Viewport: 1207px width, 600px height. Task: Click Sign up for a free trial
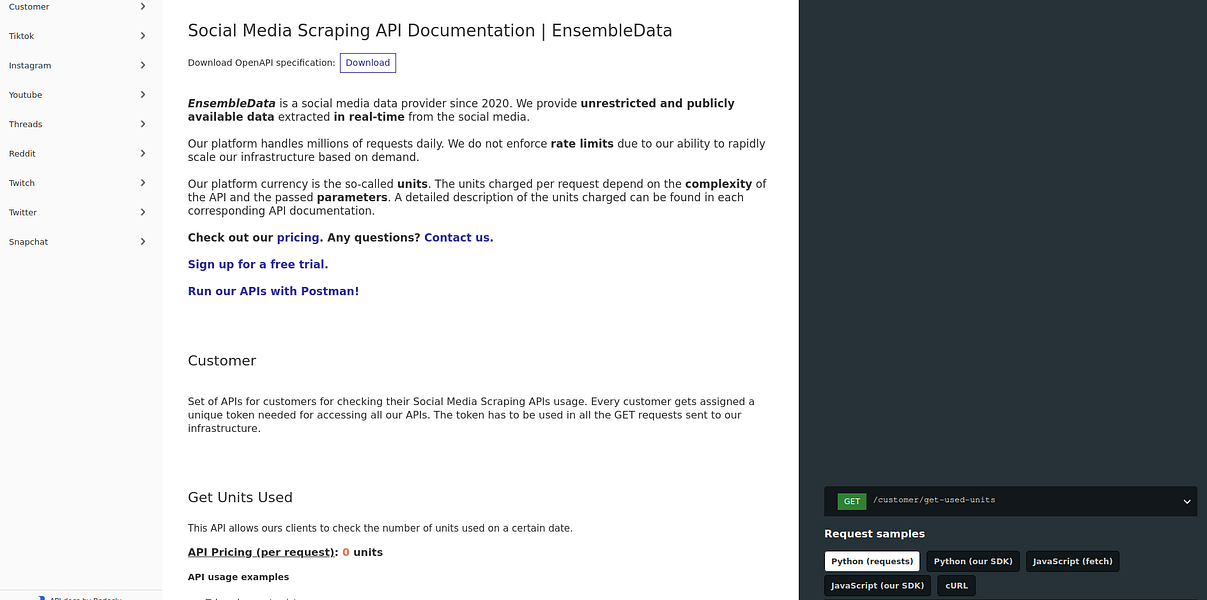point(258,265)
